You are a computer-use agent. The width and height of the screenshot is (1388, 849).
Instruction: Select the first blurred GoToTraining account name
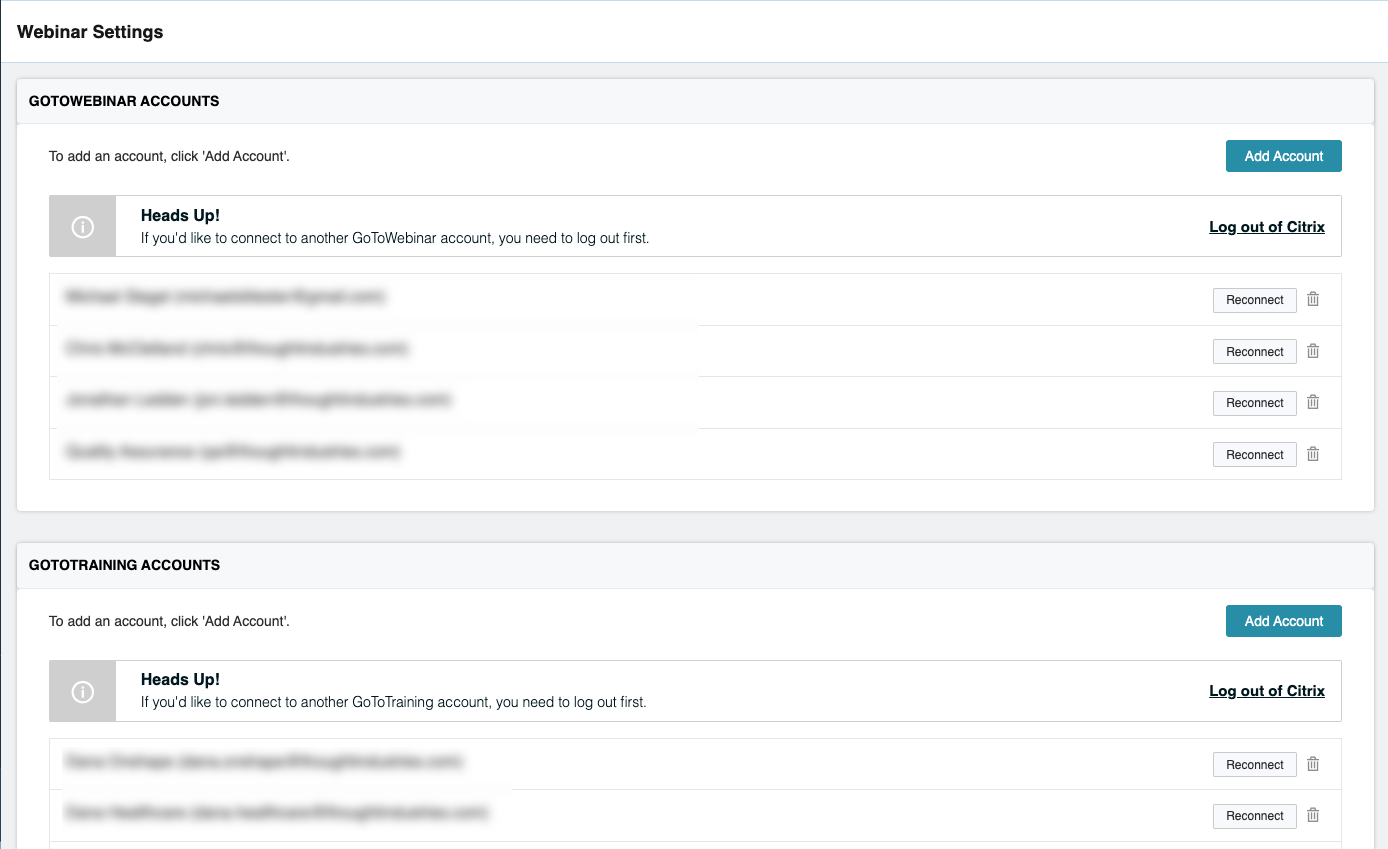pos(264,762)
